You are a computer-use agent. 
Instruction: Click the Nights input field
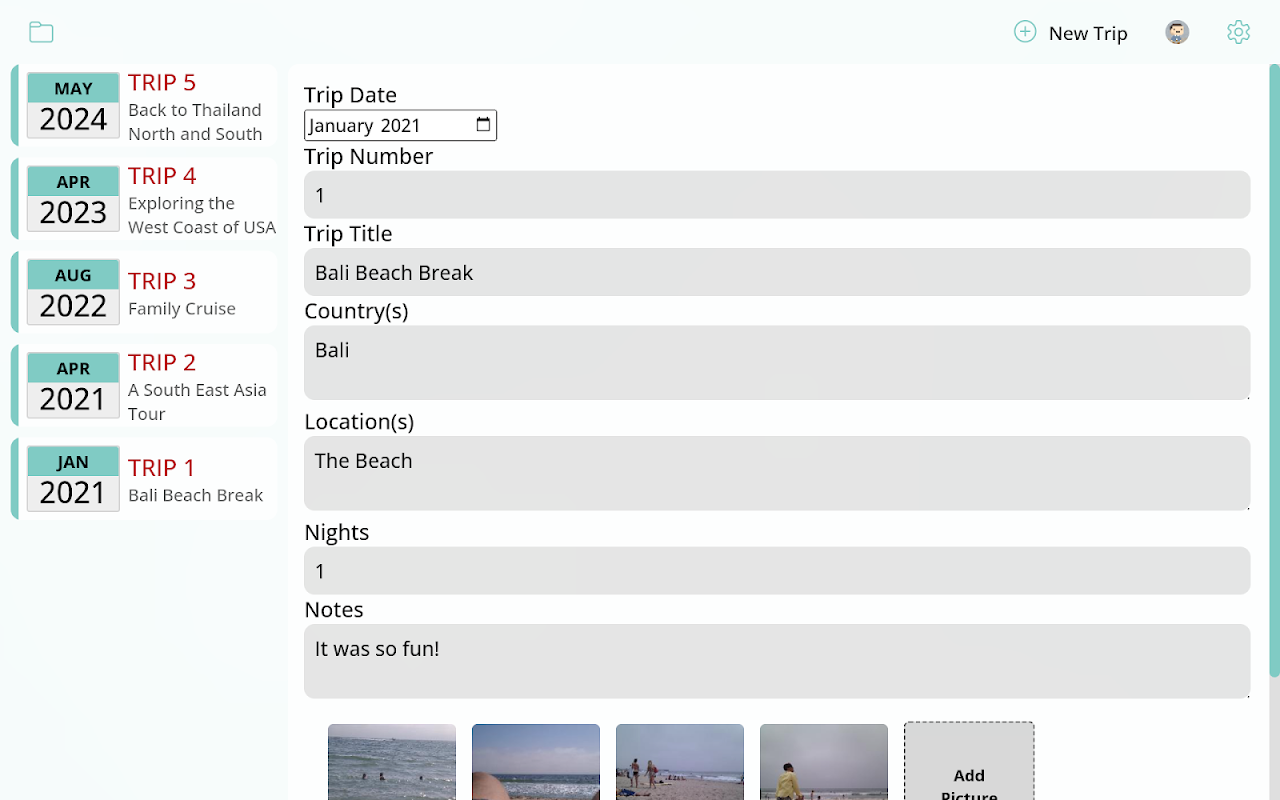tap(776, 571)
